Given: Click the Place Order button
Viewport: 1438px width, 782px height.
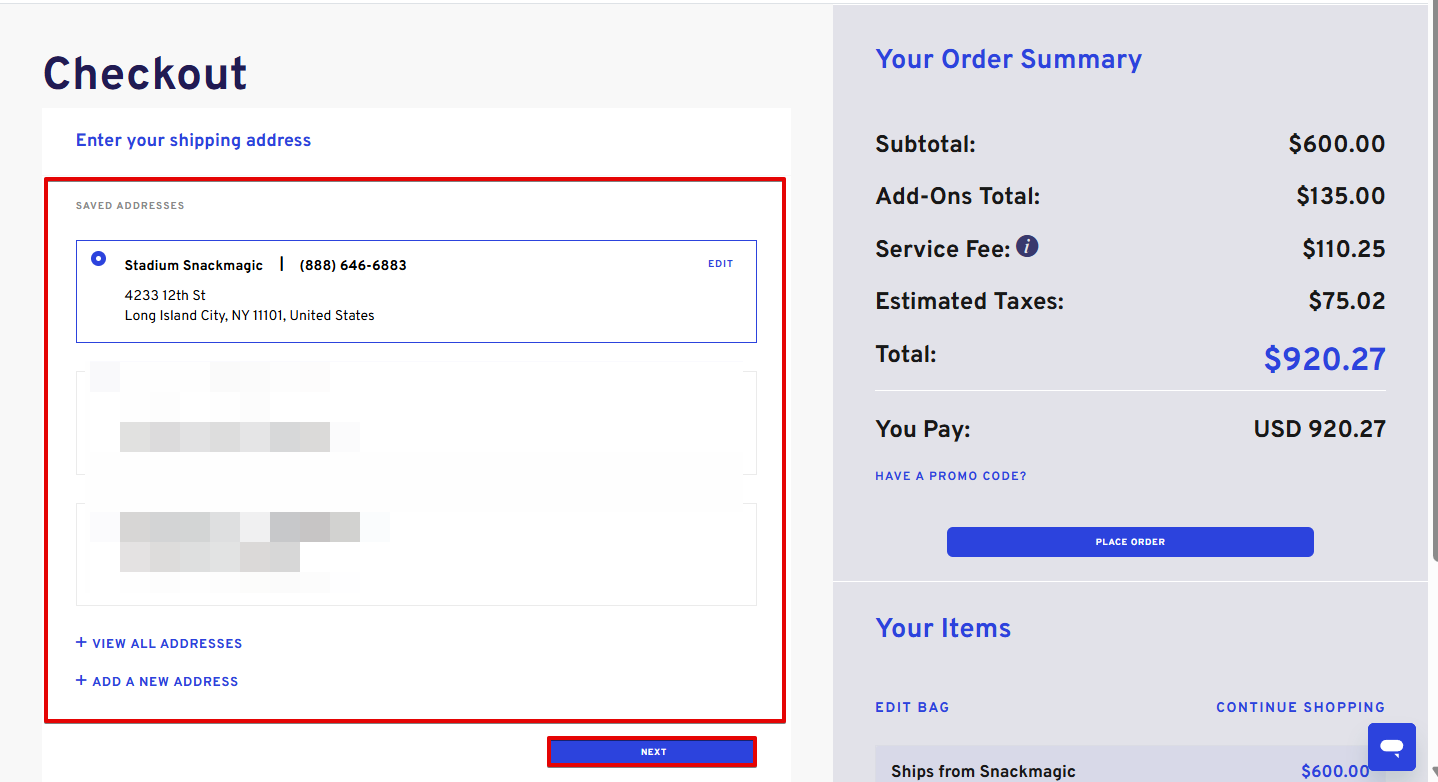Looking at the screenshot, I should (x=1130, y=542).
